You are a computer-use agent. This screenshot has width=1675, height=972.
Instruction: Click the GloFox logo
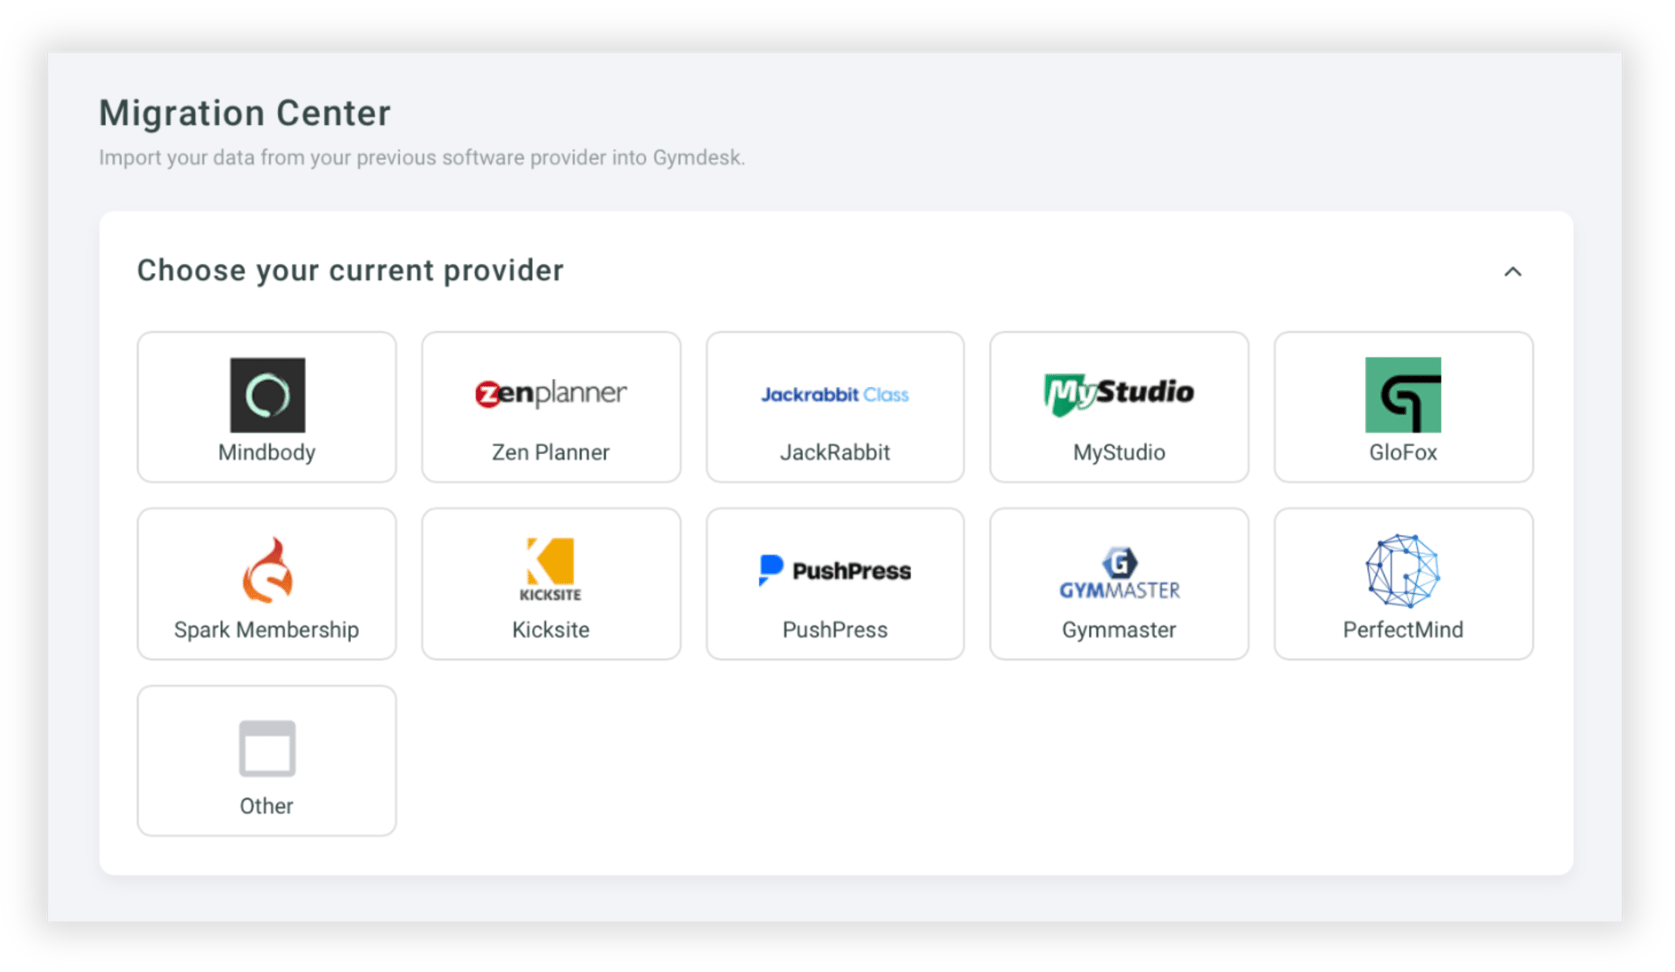point(1403,395)
